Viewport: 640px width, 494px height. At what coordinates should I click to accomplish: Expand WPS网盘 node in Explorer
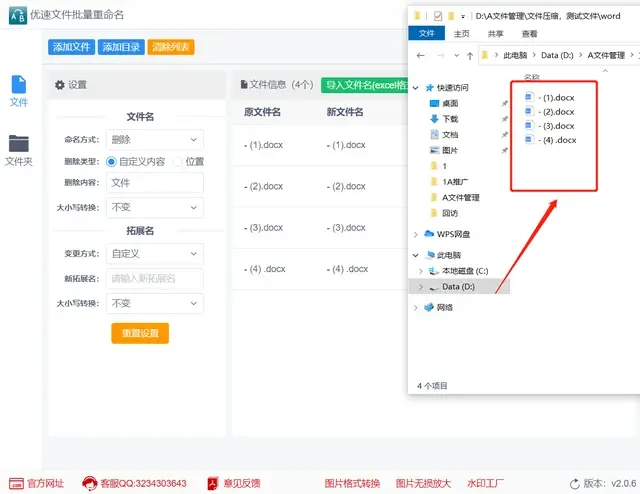(x=416, y=234)
